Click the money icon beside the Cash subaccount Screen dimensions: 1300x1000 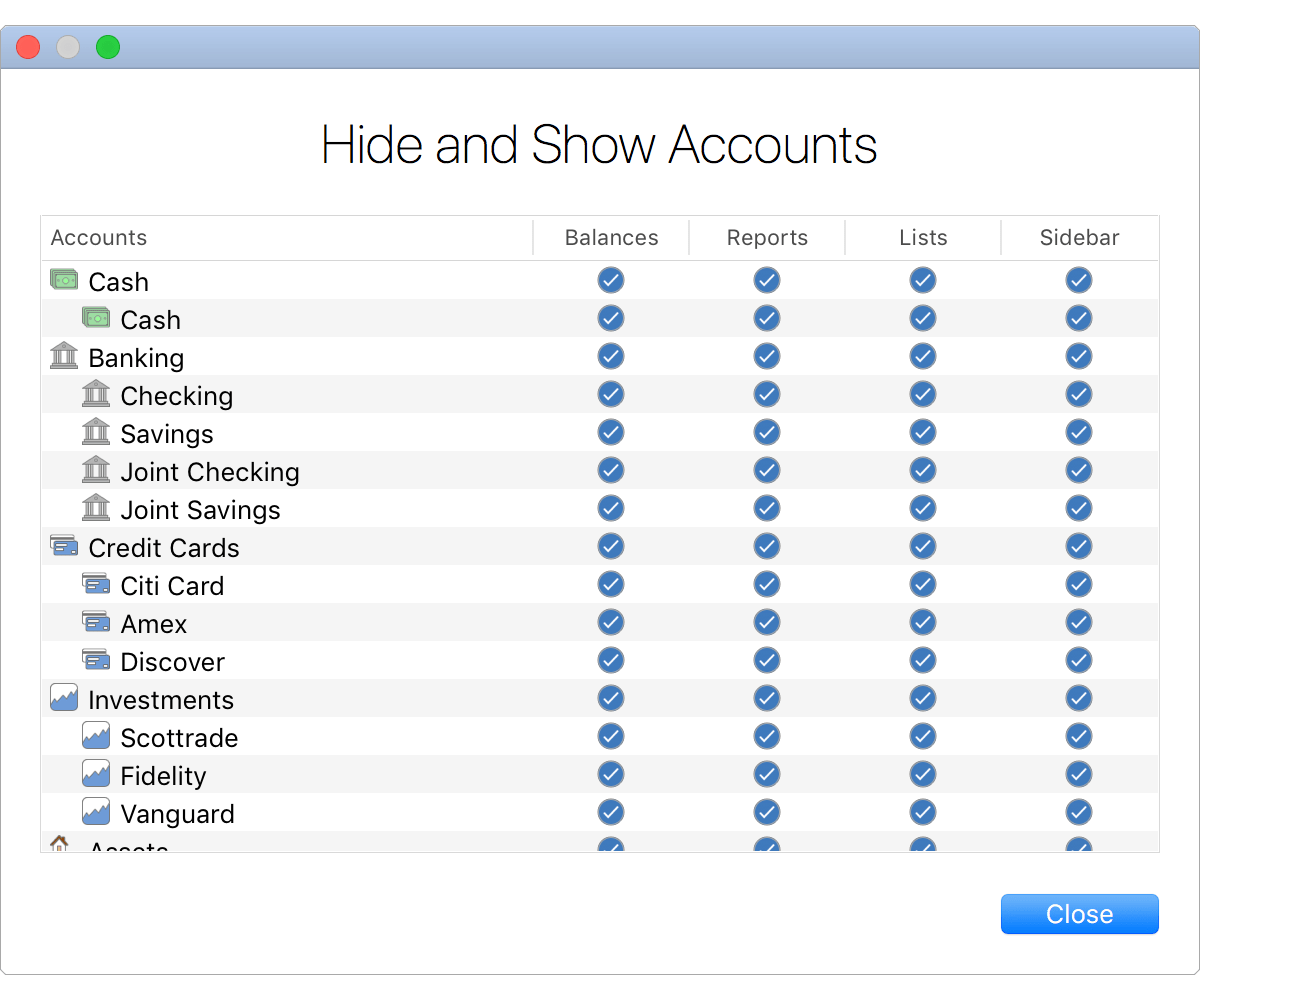pos(96,317)
